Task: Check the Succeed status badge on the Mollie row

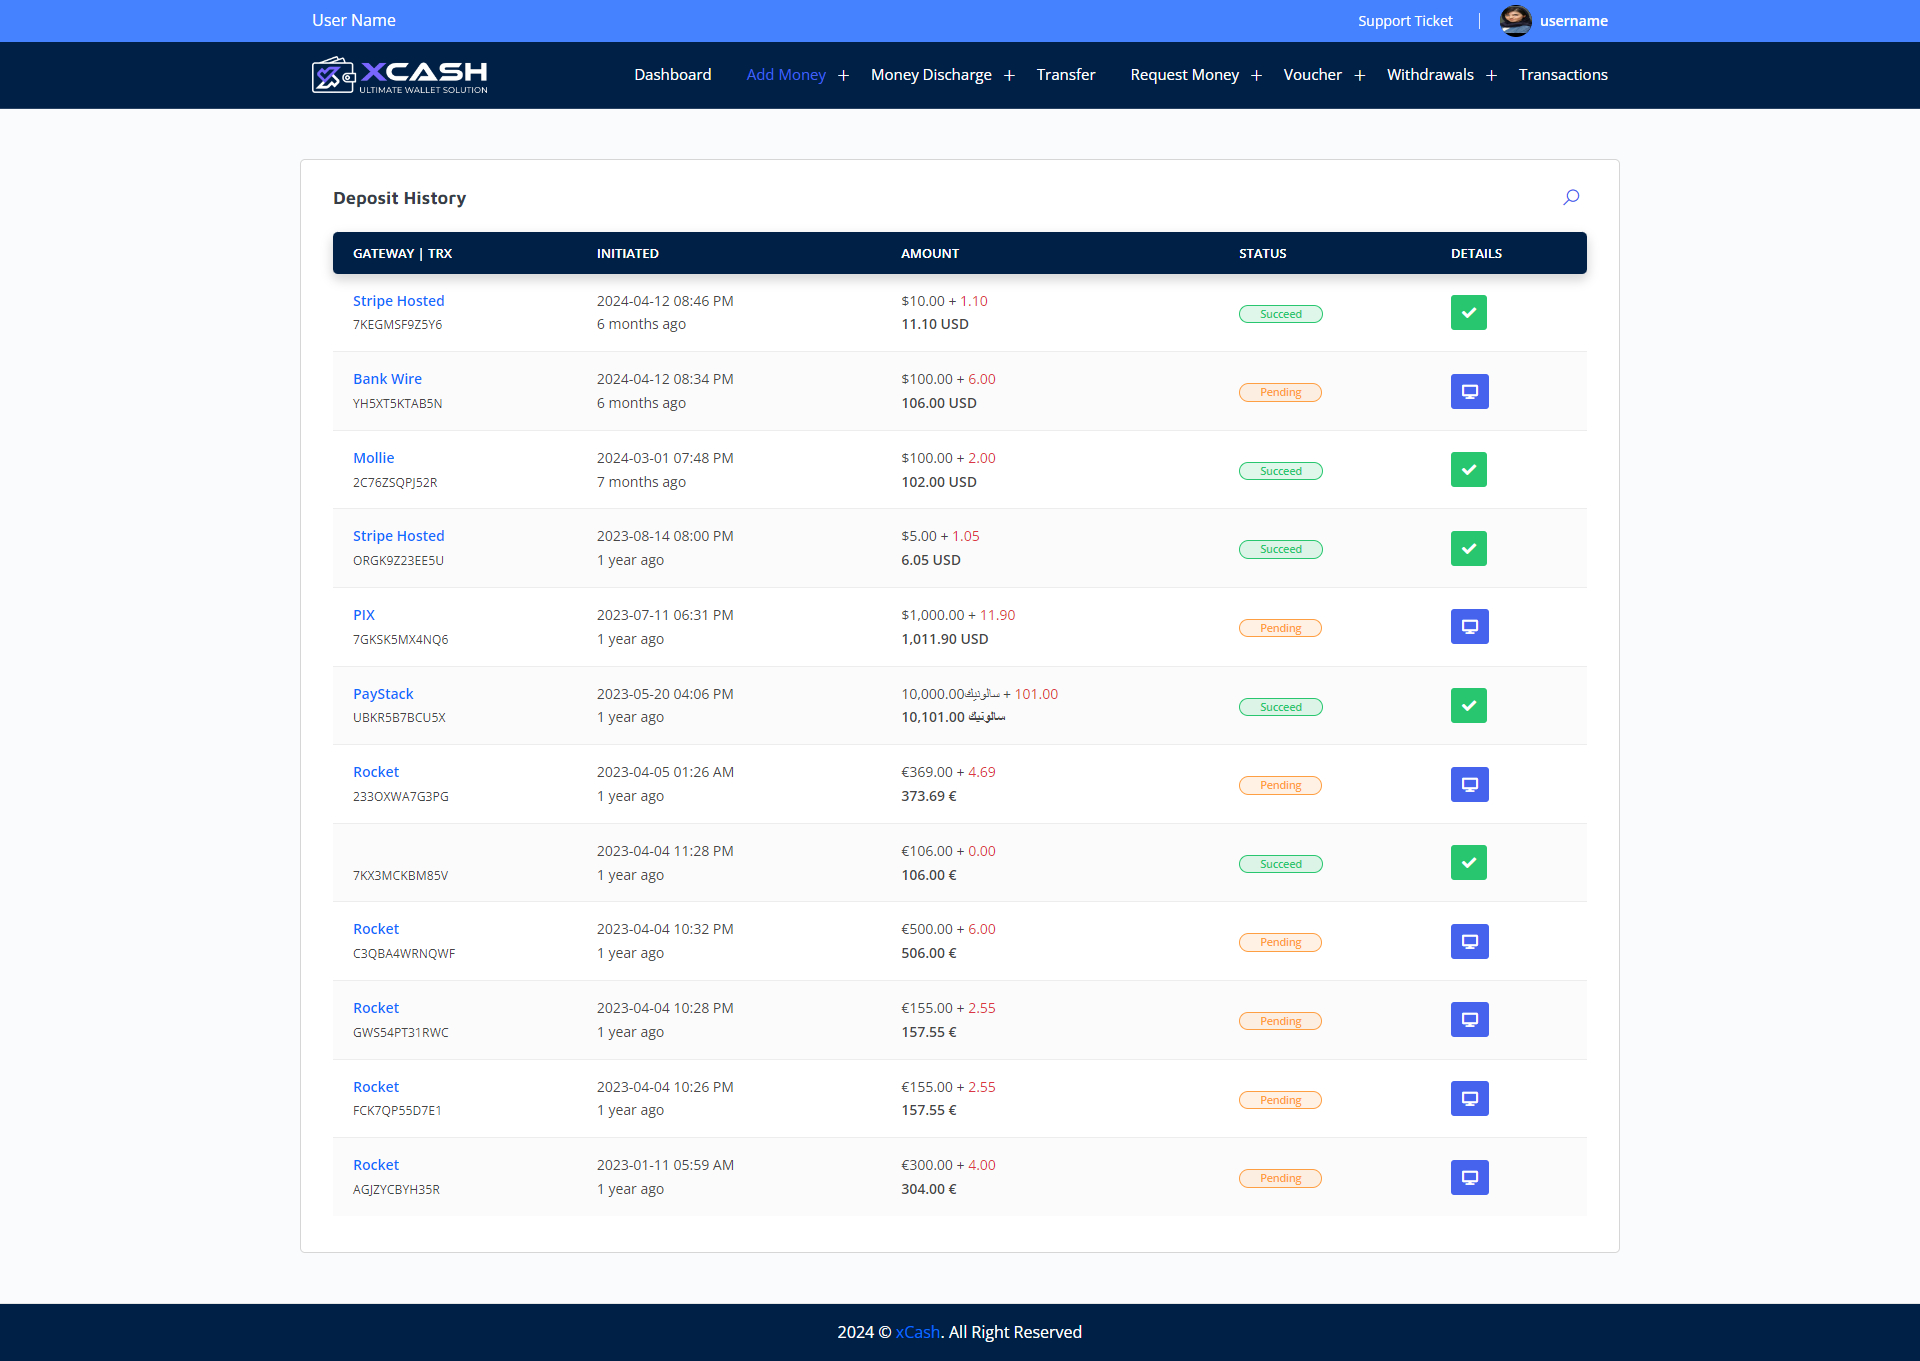Action: click(1280, 470)
